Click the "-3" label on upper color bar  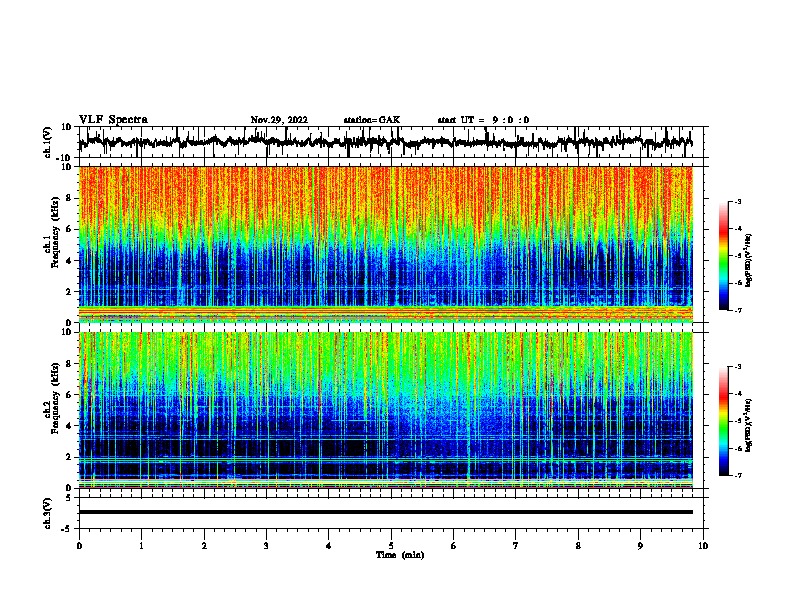pos(737,202)
